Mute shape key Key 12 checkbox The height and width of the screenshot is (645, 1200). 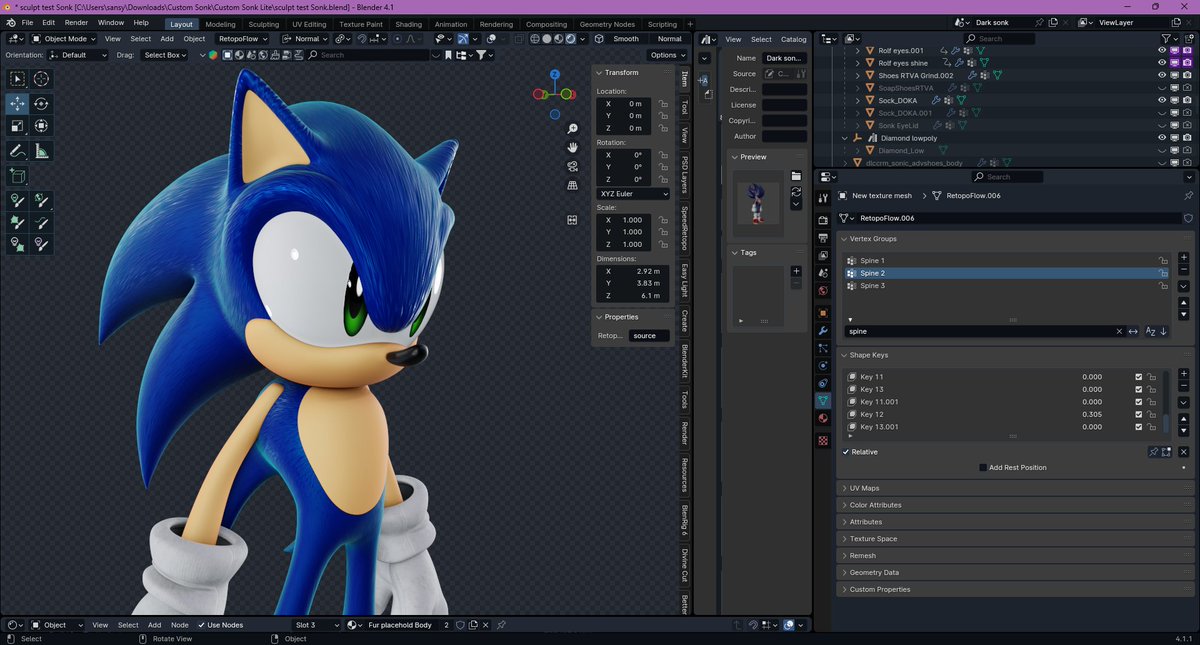(x=1138, y=414)
